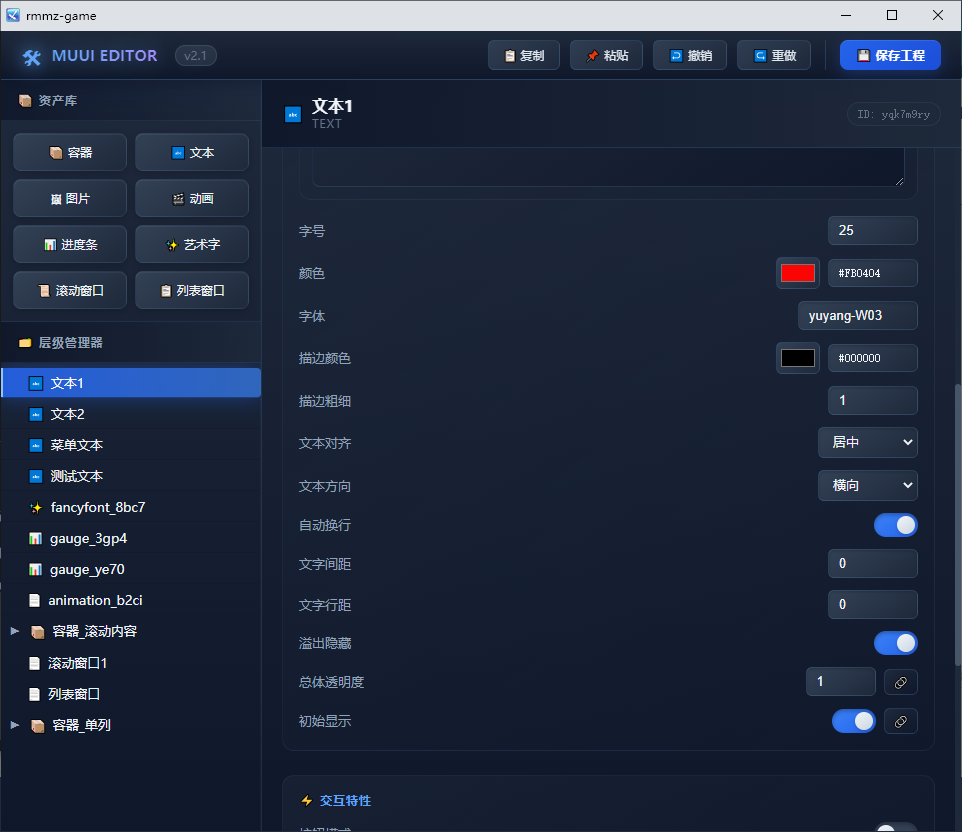Image resolution: width=962 pixels, height=832 pixels.
Task: Add a 列表窗口 list window
Action: (192, 290)
